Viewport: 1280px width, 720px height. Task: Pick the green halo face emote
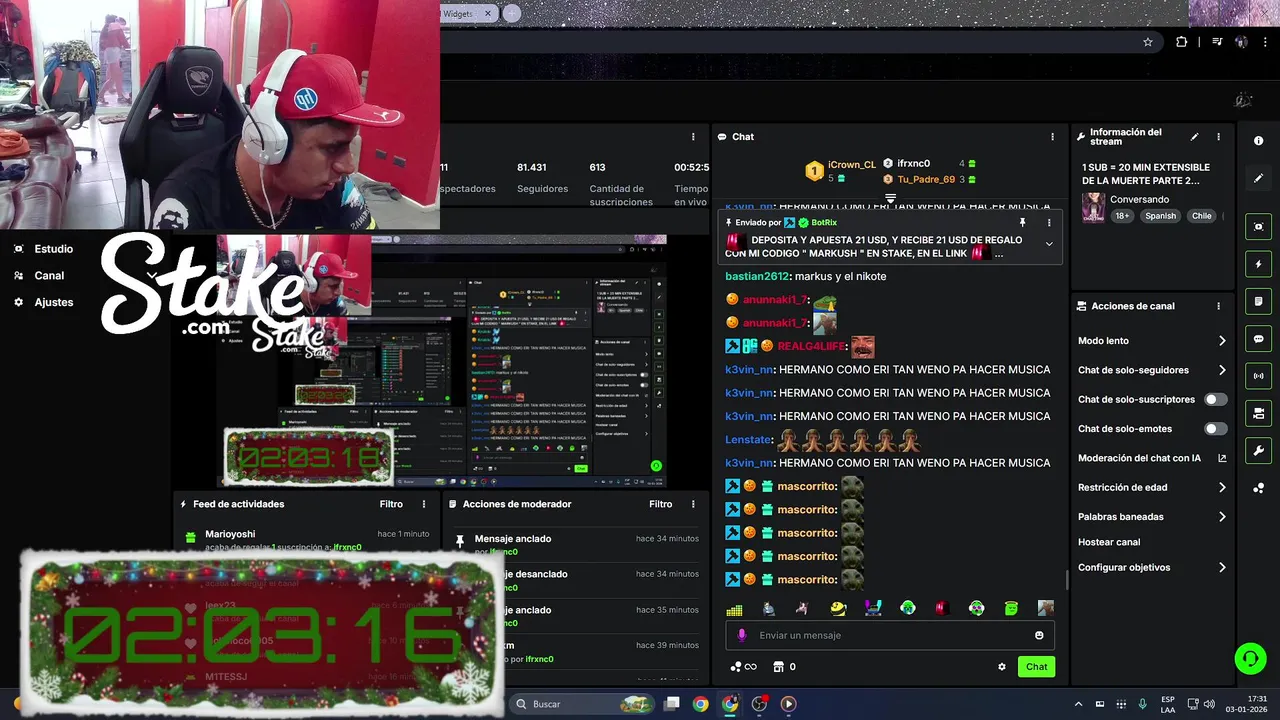[1011, 608]
